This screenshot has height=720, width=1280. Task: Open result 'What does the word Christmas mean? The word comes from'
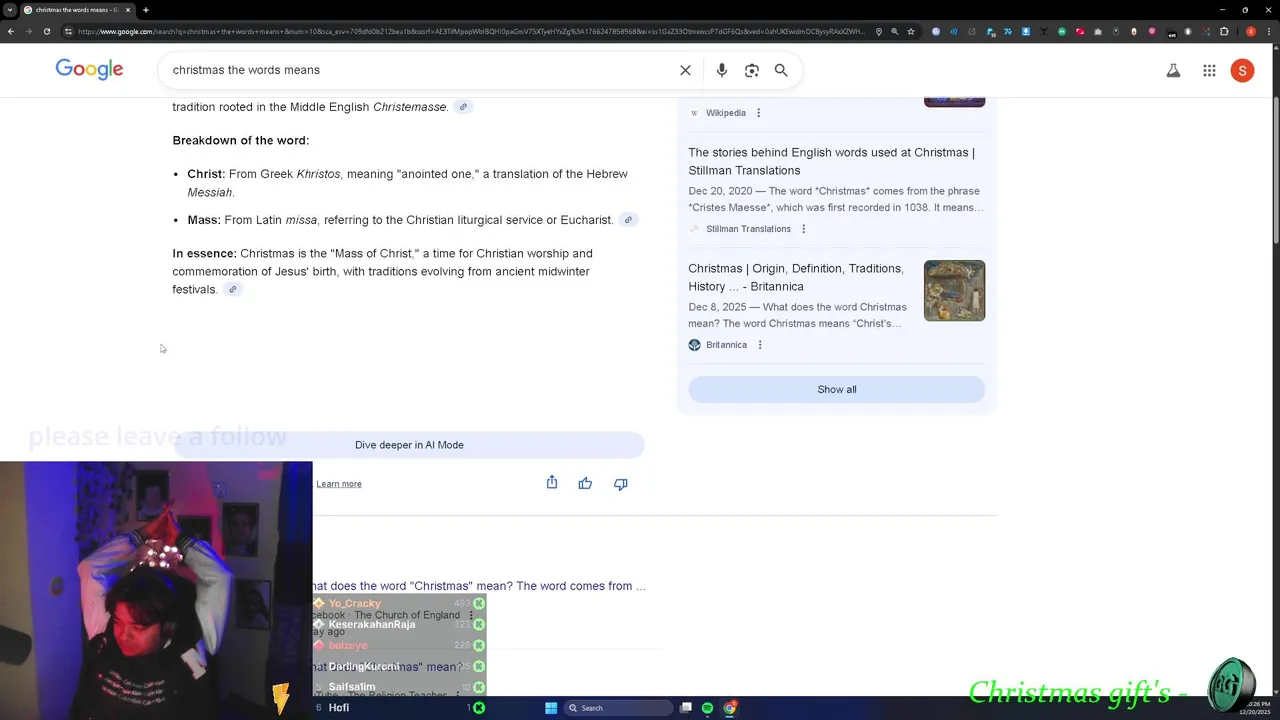point(479,586)
